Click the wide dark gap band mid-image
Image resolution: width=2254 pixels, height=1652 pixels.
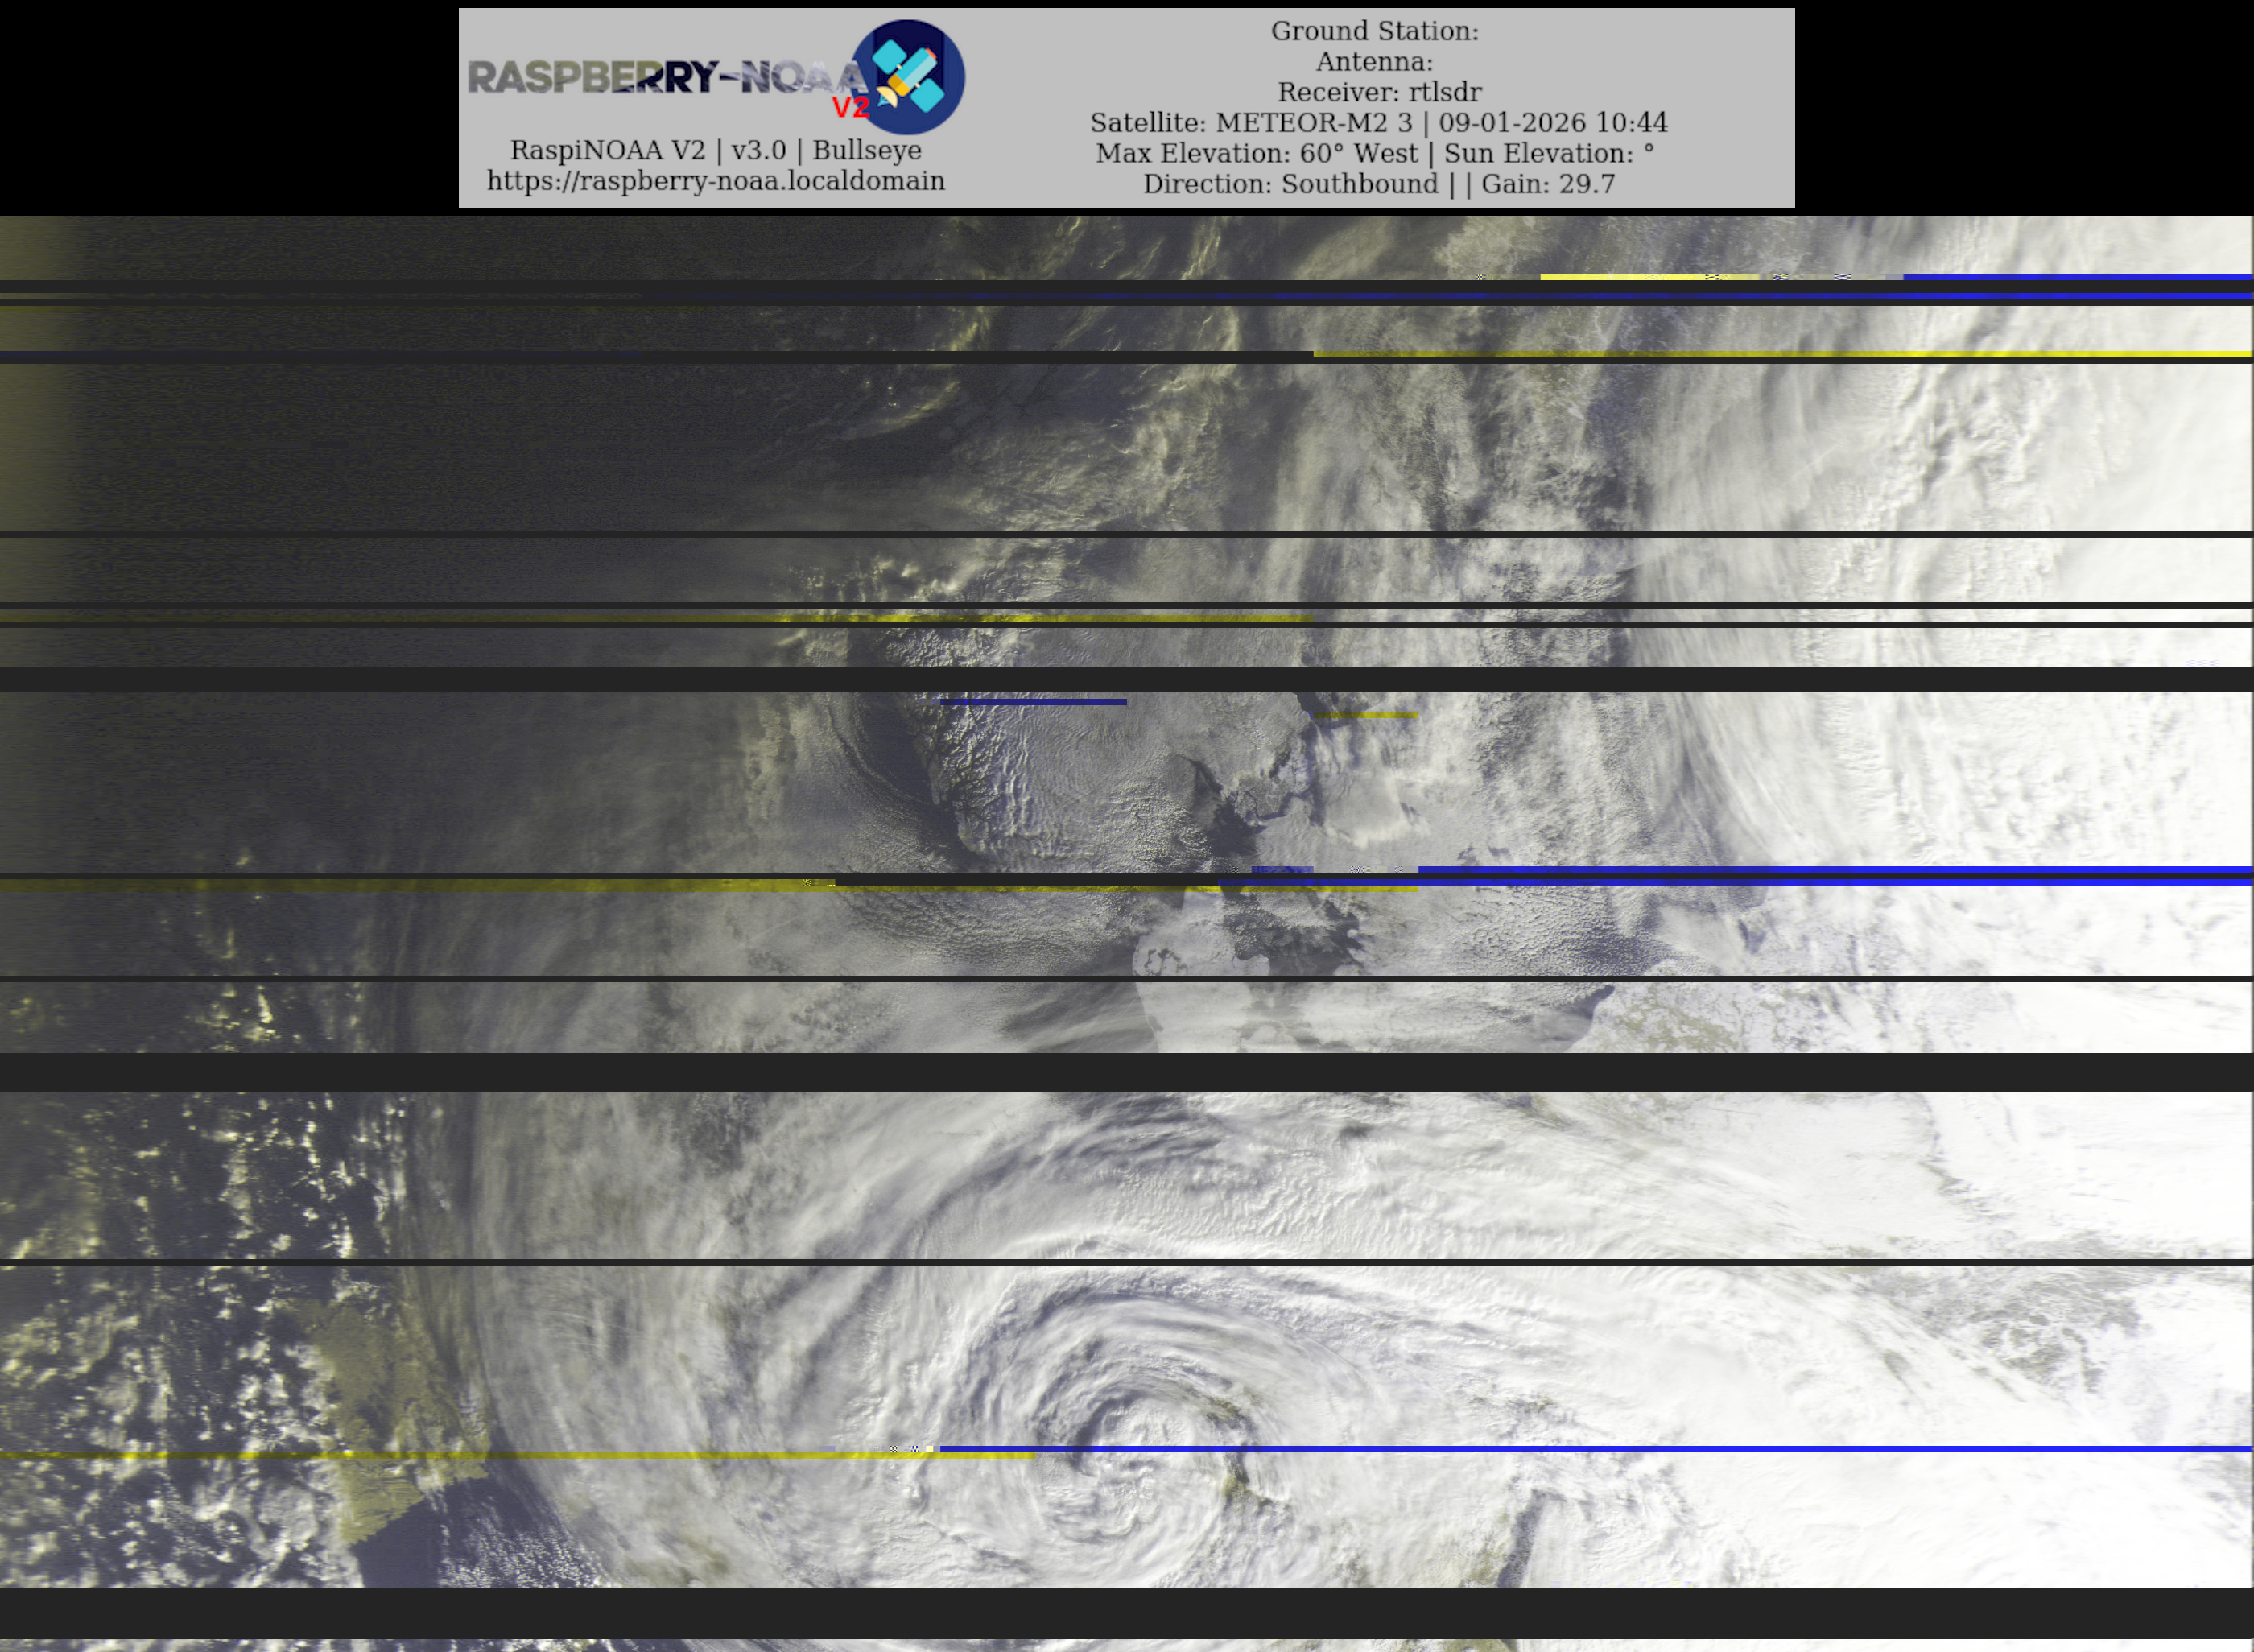click(1127, 1071)
